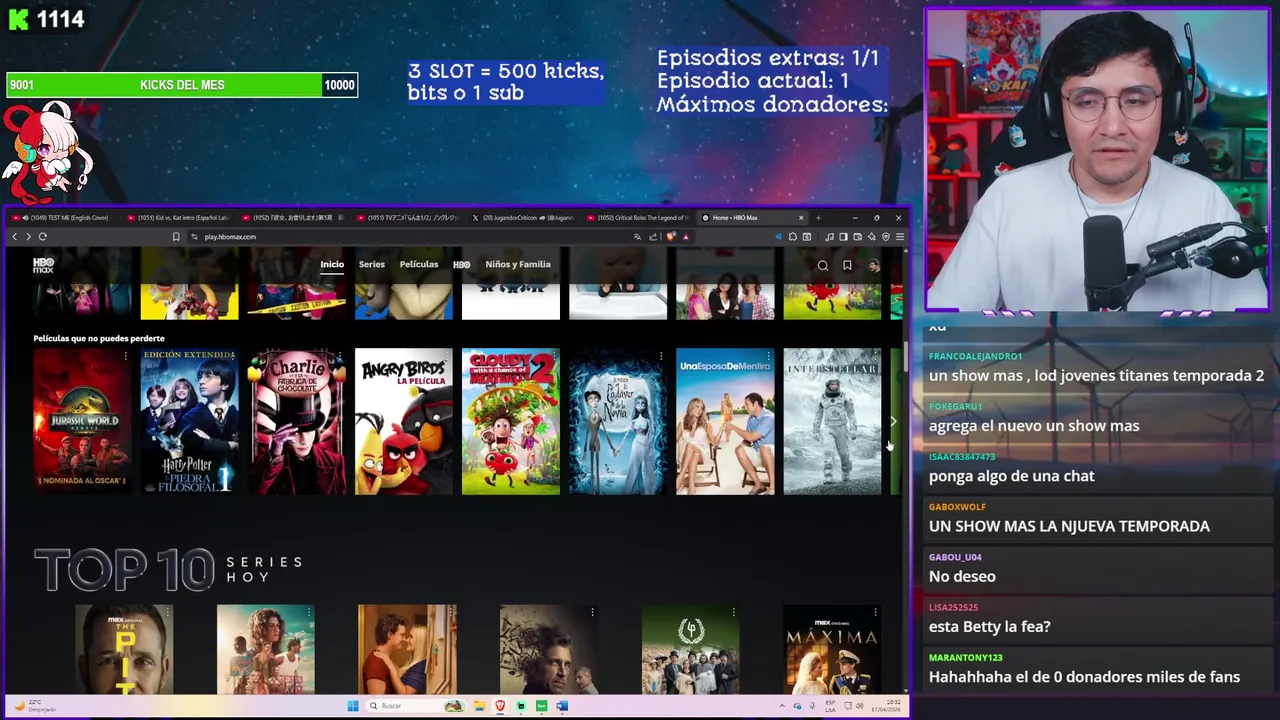The width and height of the screenshot is (1280, 720).
Task: Open a new browser tab with plus
Action: [818, 218]
